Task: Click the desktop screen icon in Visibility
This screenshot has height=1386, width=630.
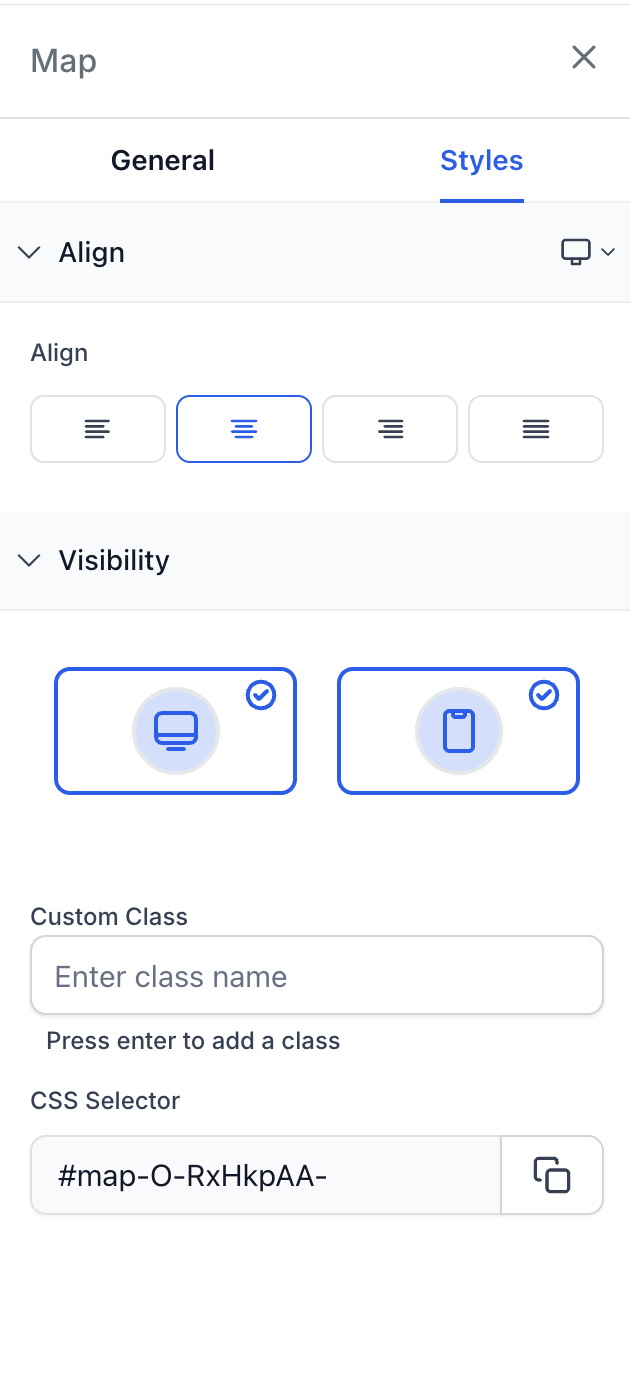Action: coord(176,731)
